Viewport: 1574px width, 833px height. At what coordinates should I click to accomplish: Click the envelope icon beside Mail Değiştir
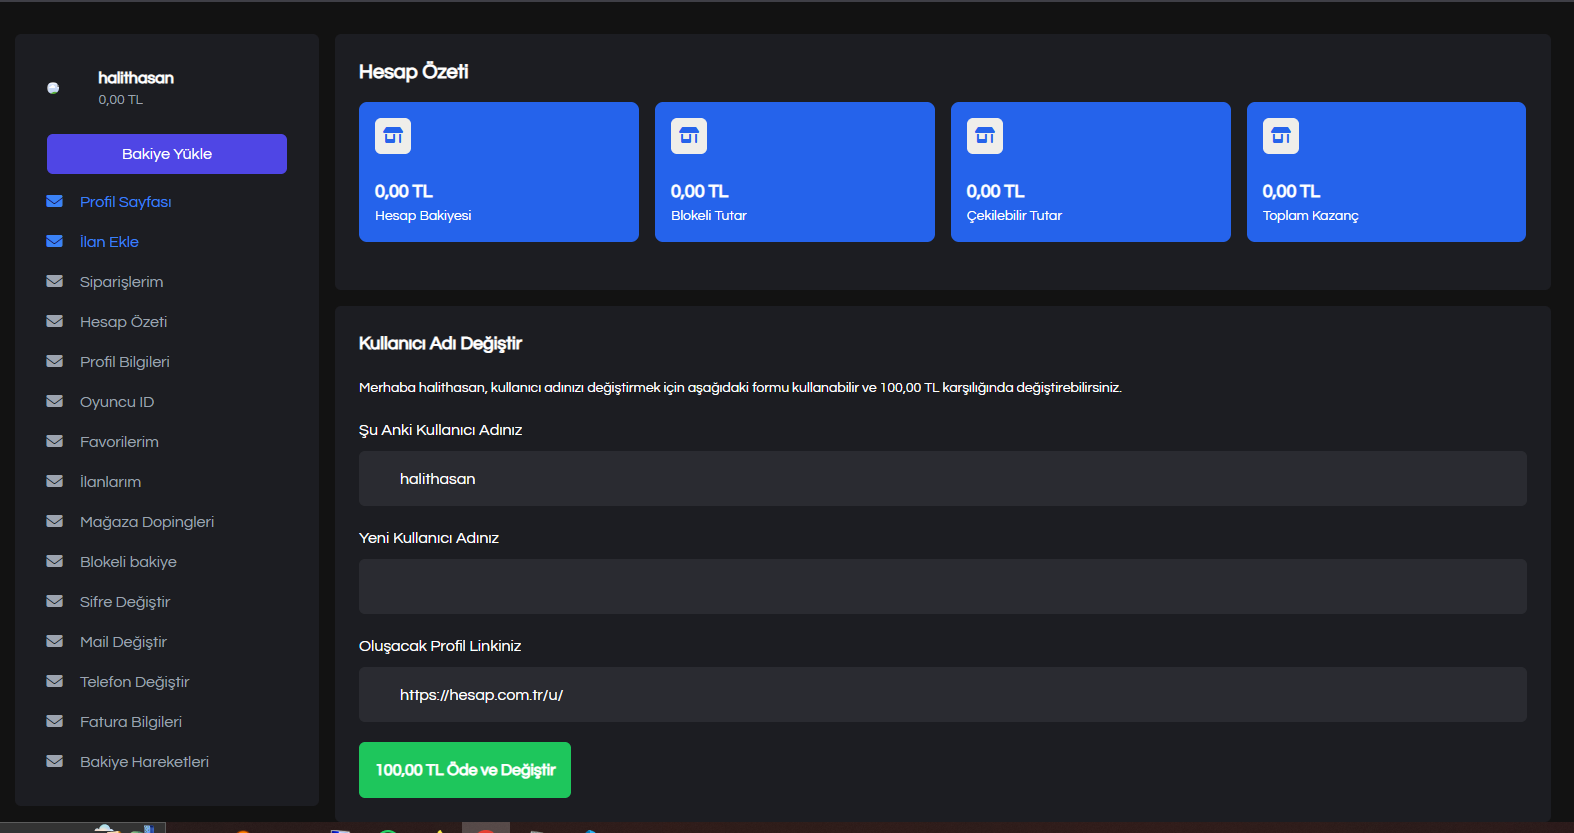55,641
